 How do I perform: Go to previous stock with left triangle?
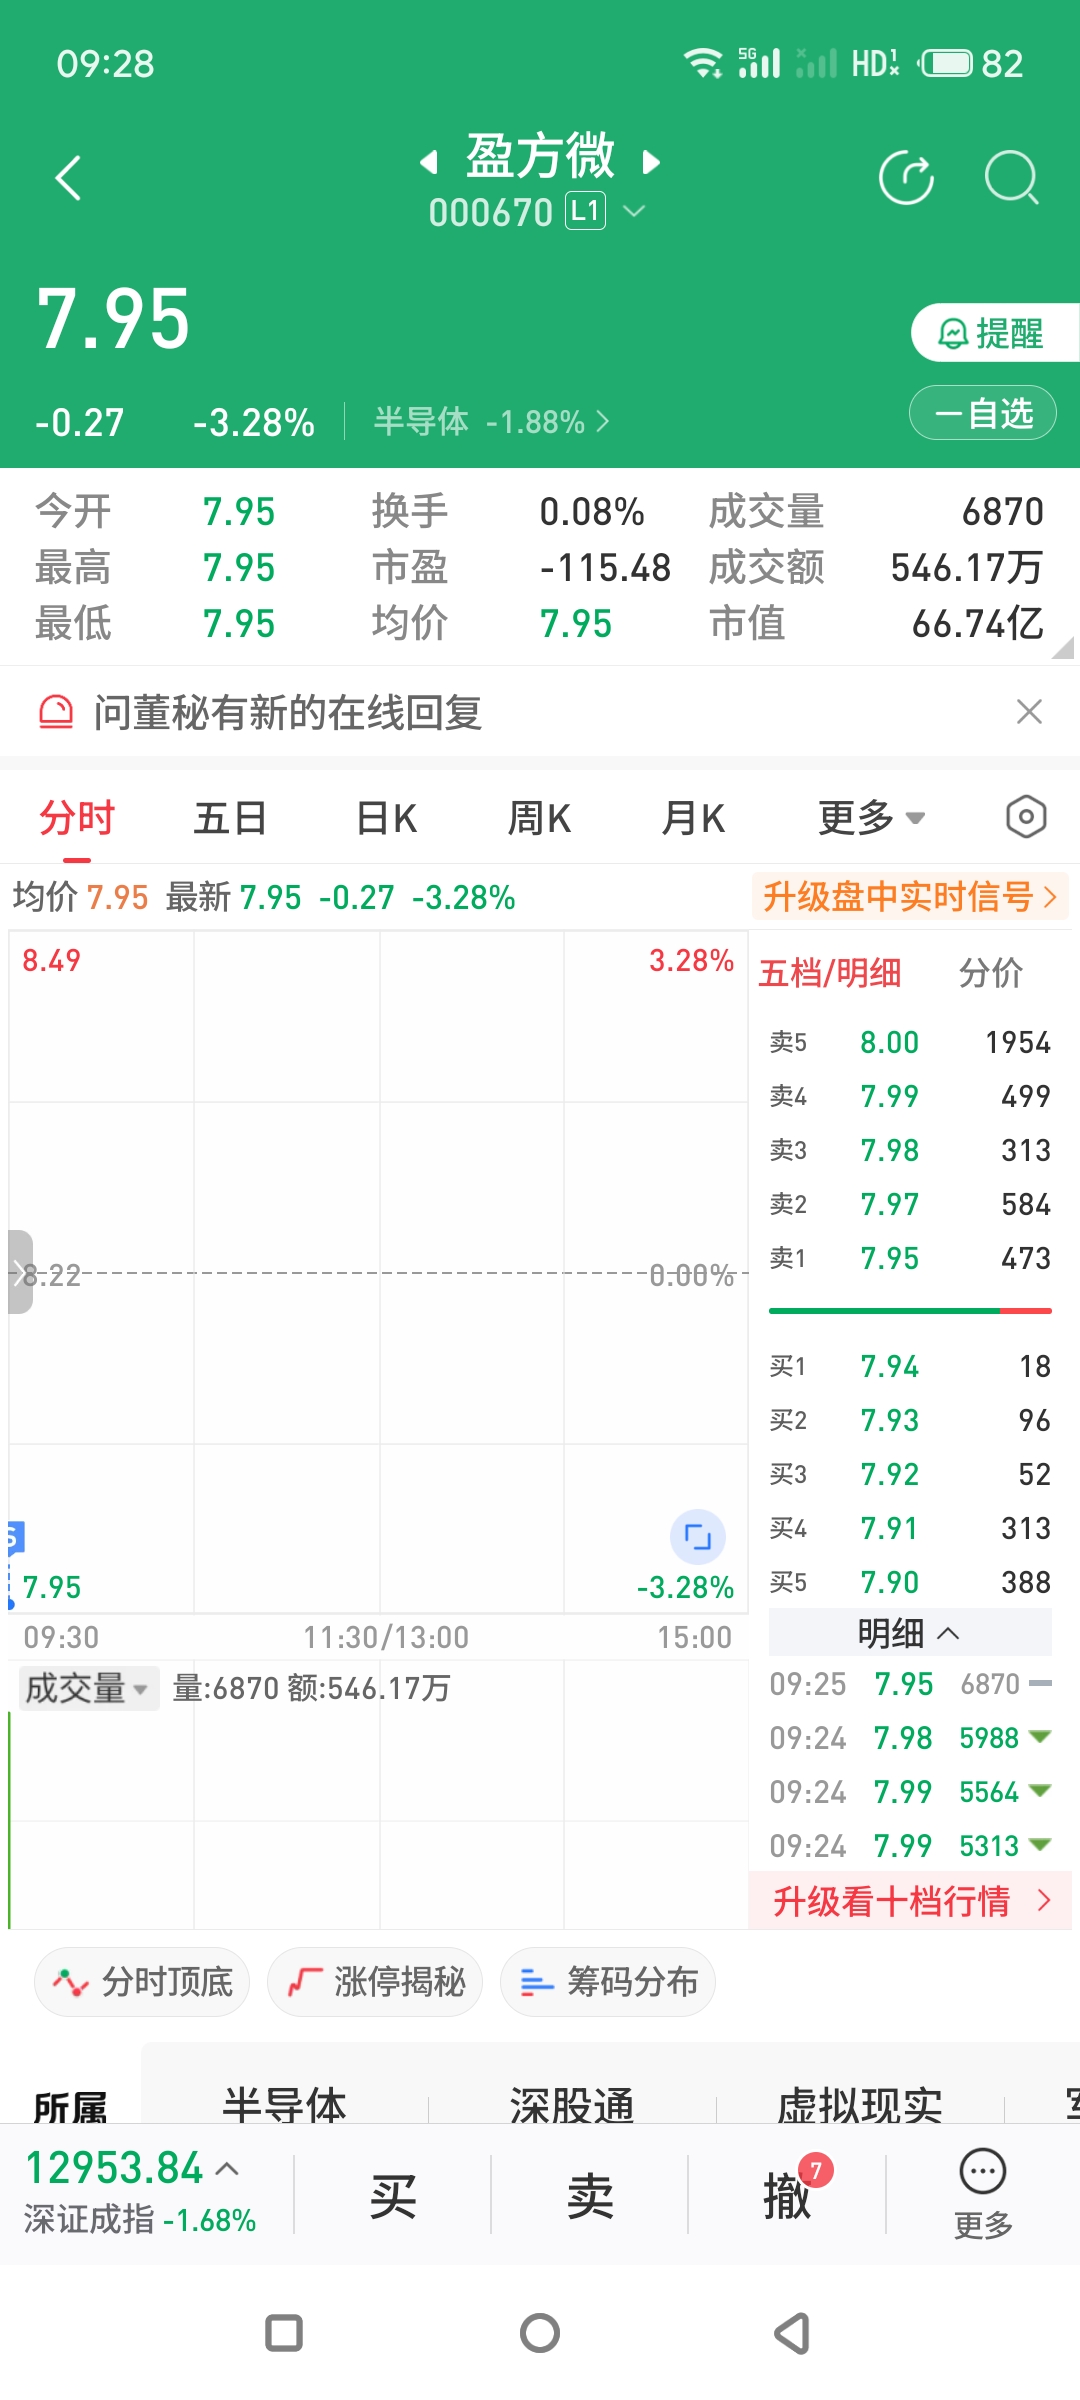[429, 162]
